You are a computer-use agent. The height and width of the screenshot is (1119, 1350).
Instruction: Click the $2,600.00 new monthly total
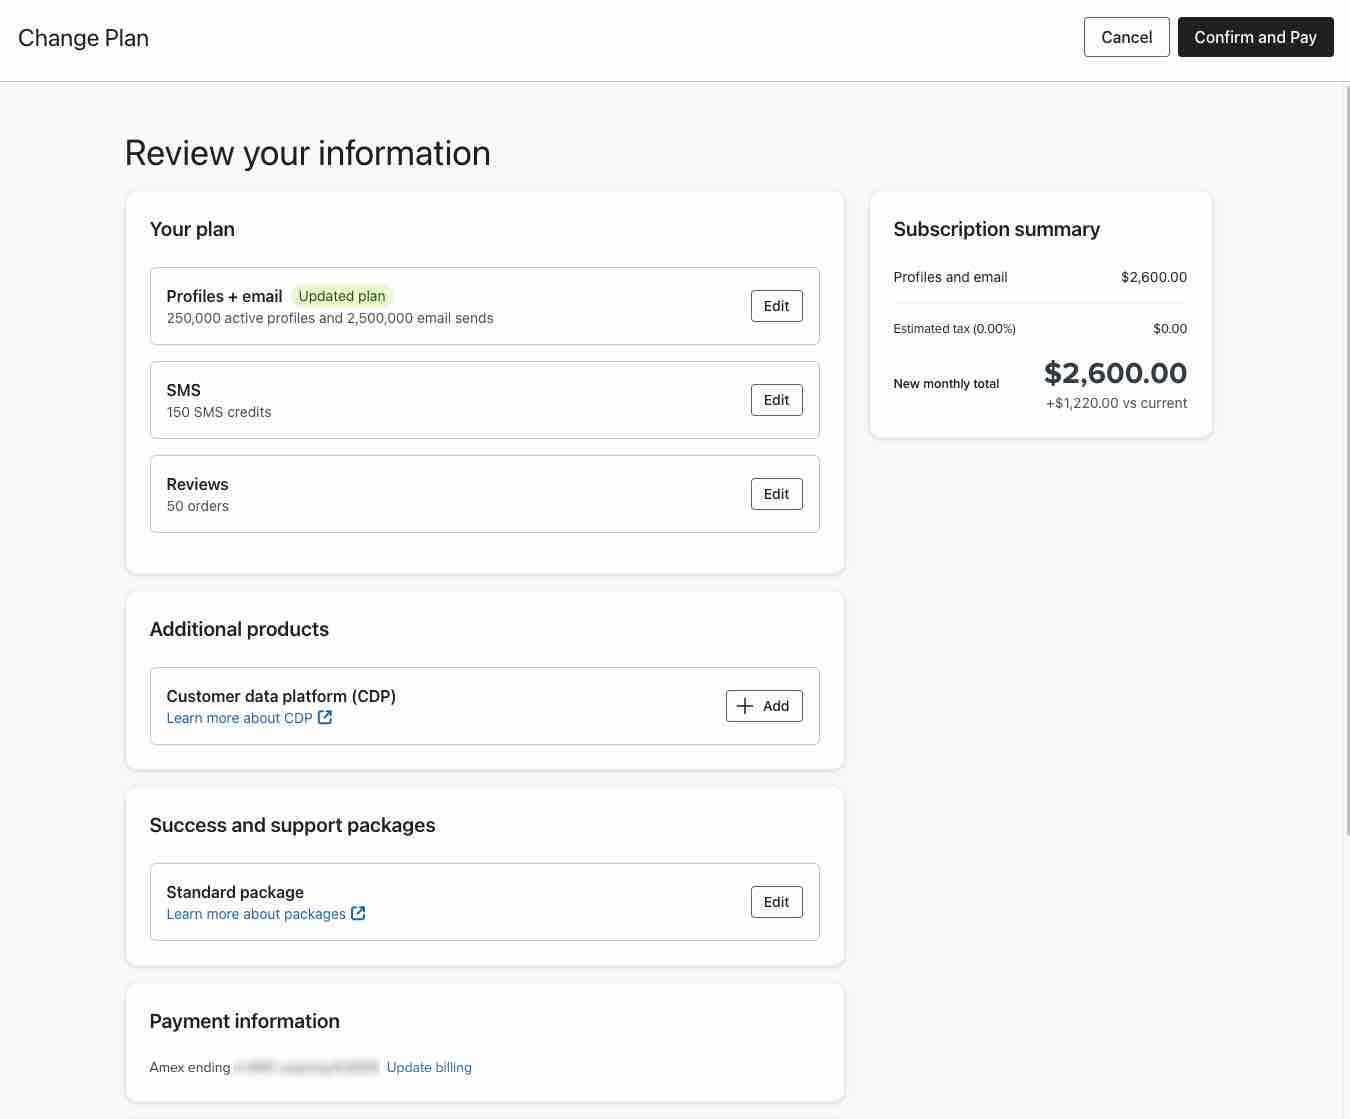pyautogui.click(x=1115, y=373)
